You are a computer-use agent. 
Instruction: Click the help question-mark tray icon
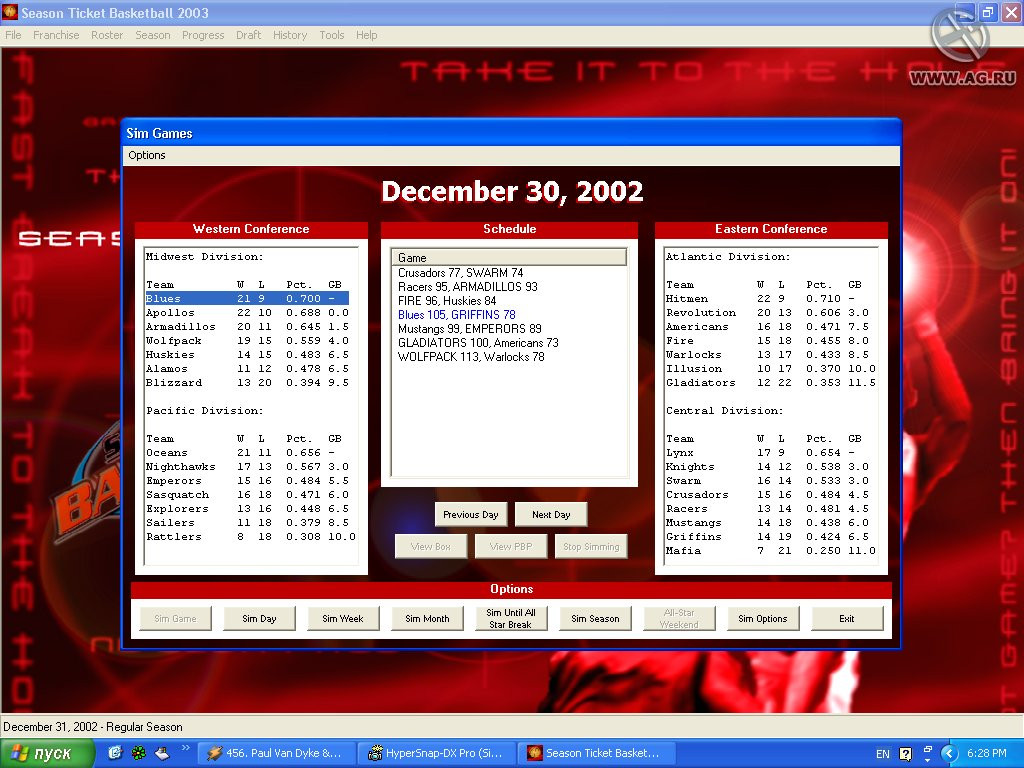[905, 754]
